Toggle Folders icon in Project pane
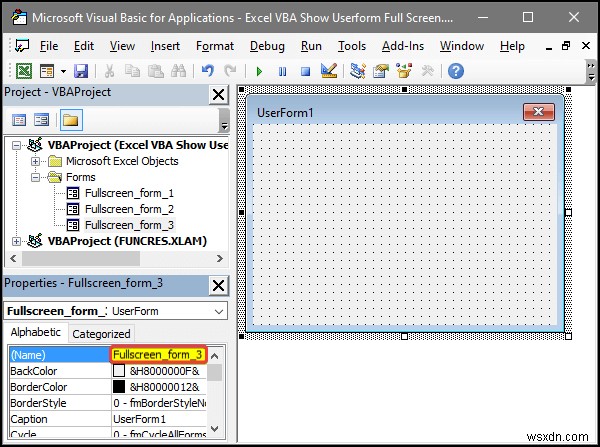Viewport: 600px width, 447px height. click(71, 120)
